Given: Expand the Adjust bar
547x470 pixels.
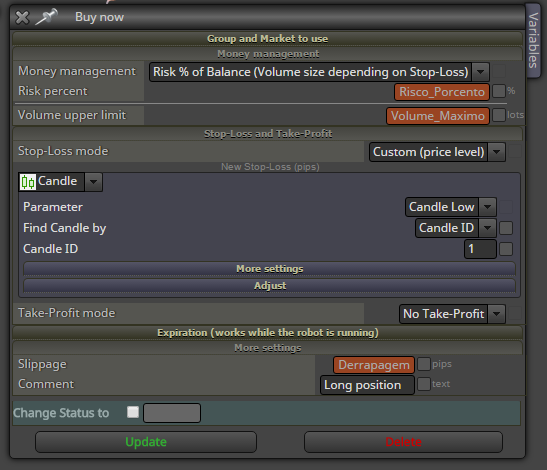Looking at the screenshot, I should tap(269, 285).
